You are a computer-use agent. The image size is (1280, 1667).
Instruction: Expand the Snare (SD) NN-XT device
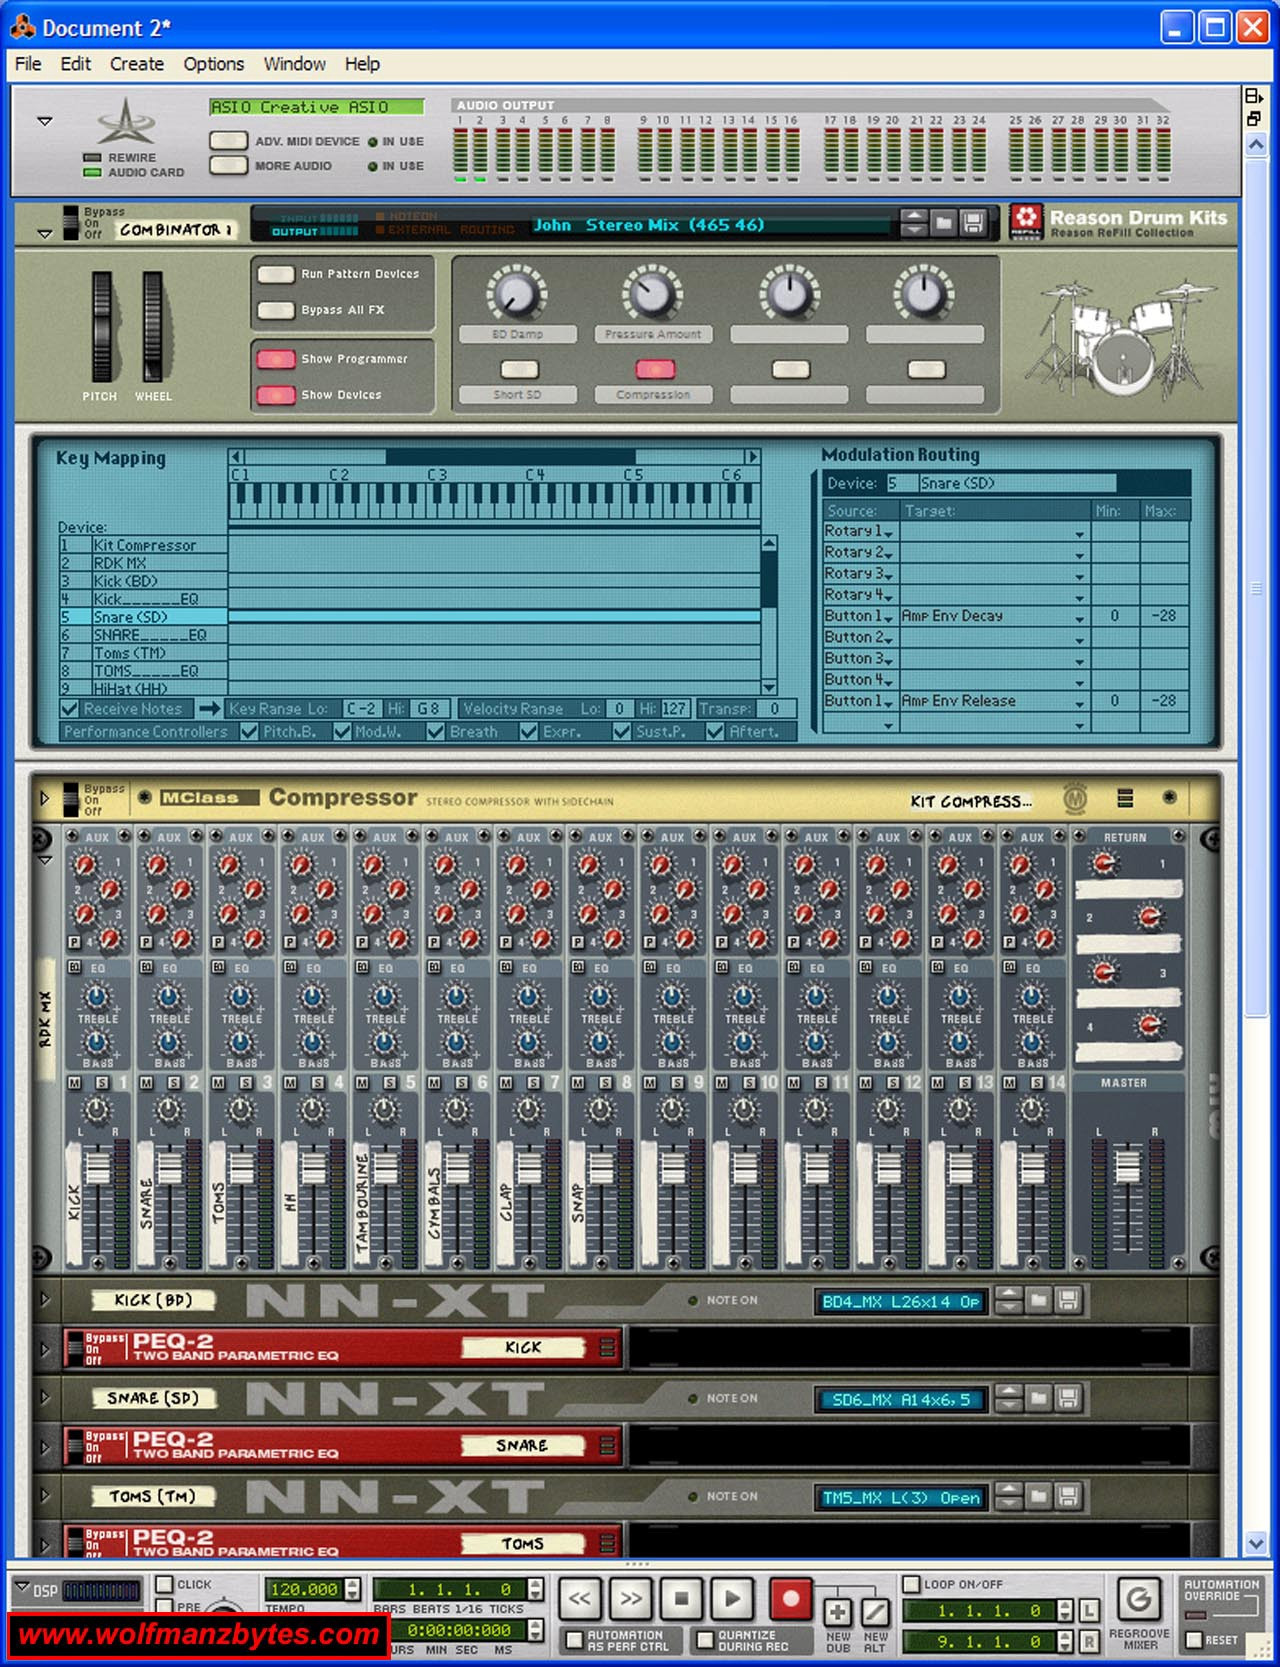(x=44, y=1397)
